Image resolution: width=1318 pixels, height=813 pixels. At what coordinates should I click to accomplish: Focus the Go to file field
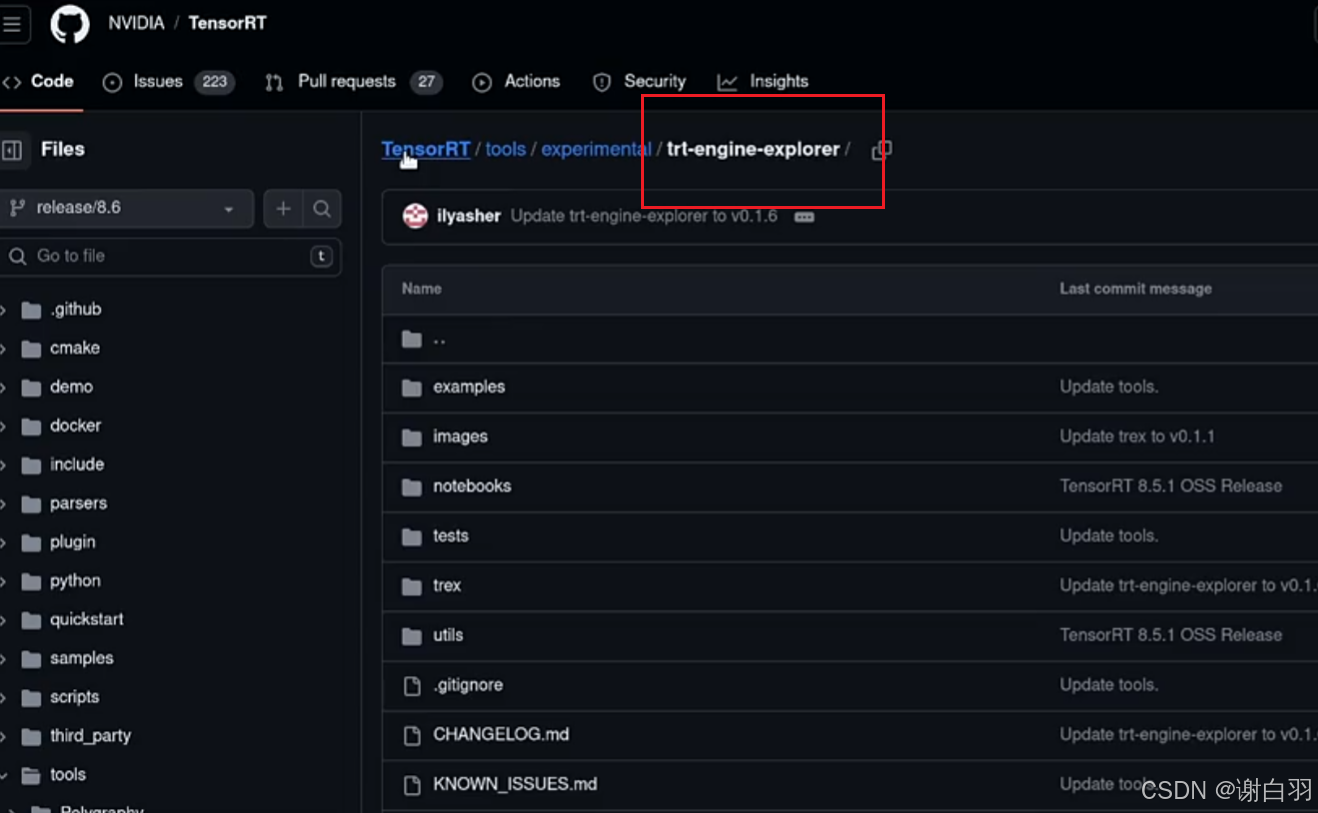coord(170,256)
